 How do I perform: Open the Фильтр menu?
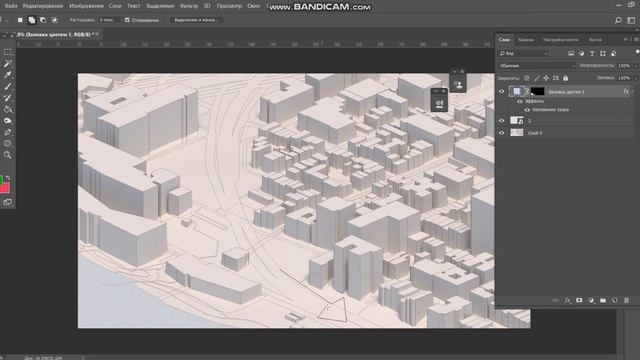tap(189, 6)
